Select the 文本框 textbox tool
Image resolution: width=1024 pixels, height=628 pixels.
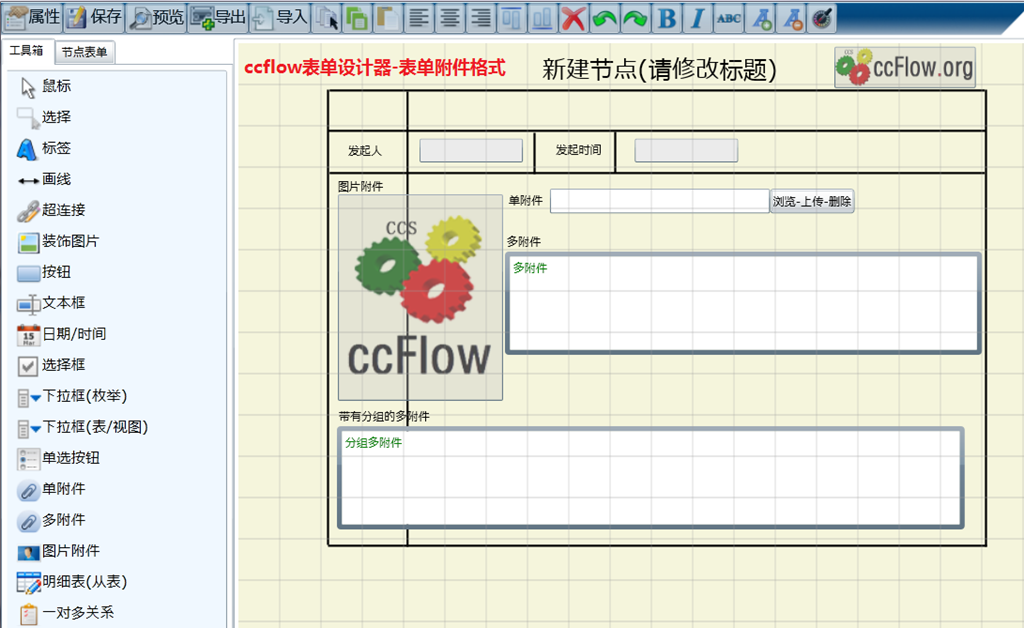tap(52, 303)
